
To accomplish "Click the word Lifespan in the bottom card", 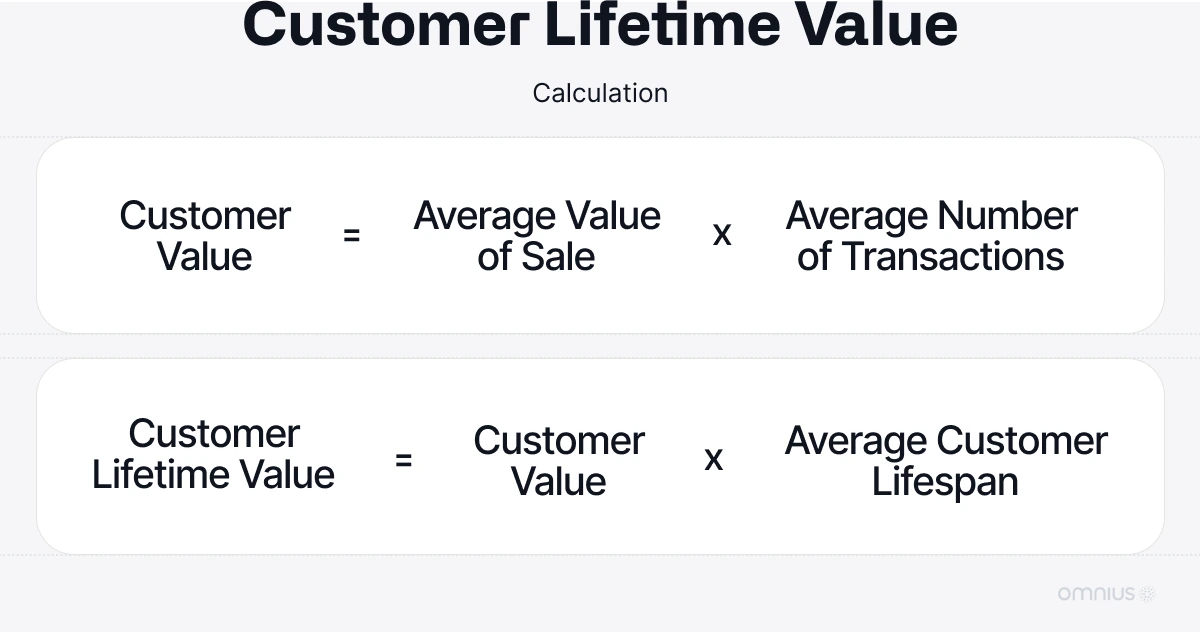I will pos(945,482).
